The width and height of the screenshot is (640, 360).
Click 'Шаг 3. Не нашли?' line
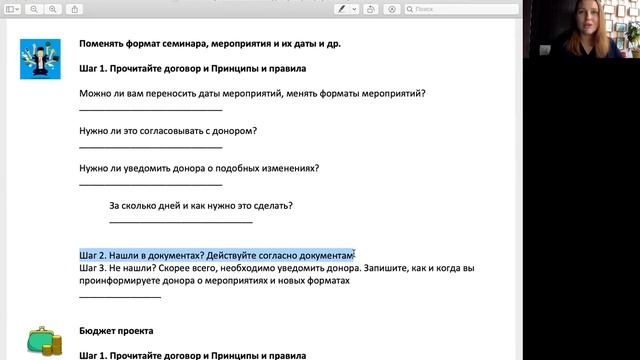pyautogui.click(x=277, y=268)
